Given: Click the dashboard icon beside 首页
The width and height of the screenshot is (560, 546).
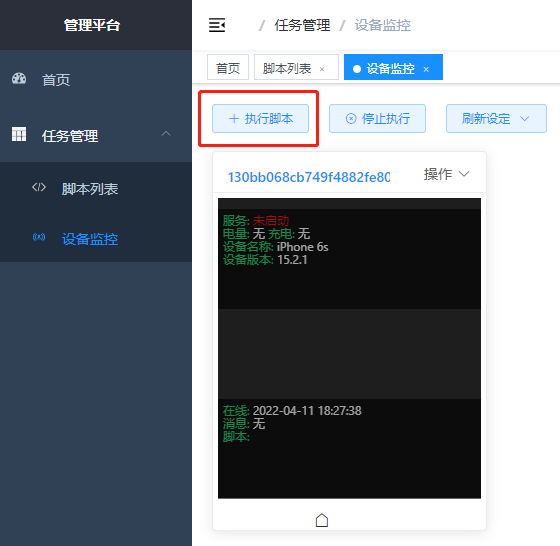Looking at the screenshot, I should [x=19, y=79].
